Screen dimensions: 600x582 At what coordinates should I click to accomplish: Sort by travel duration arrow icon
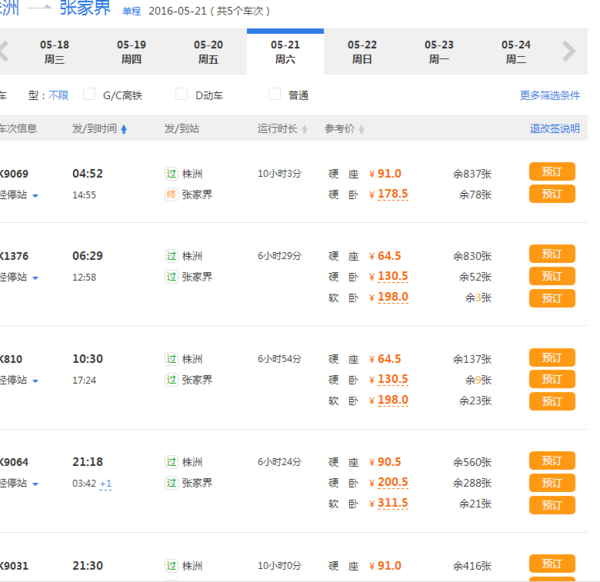tap(305, 129)
